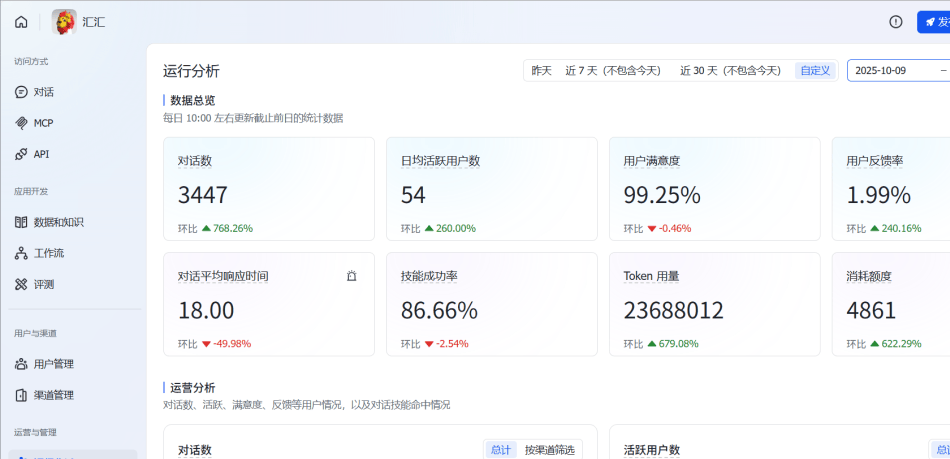Select the 自定义 date range option
The image size is (950, 459).
(815, 71)
